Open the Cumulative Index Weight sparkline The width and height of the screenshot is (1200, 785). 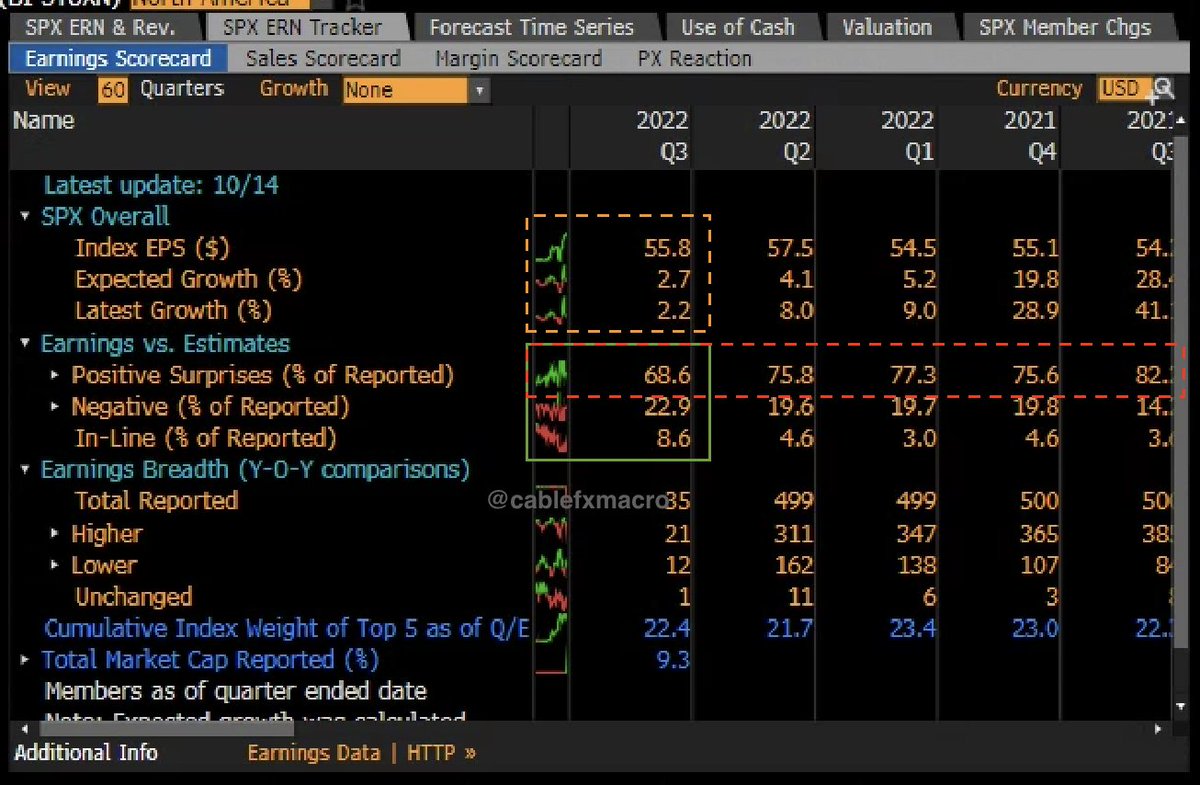tap(550, 628)
